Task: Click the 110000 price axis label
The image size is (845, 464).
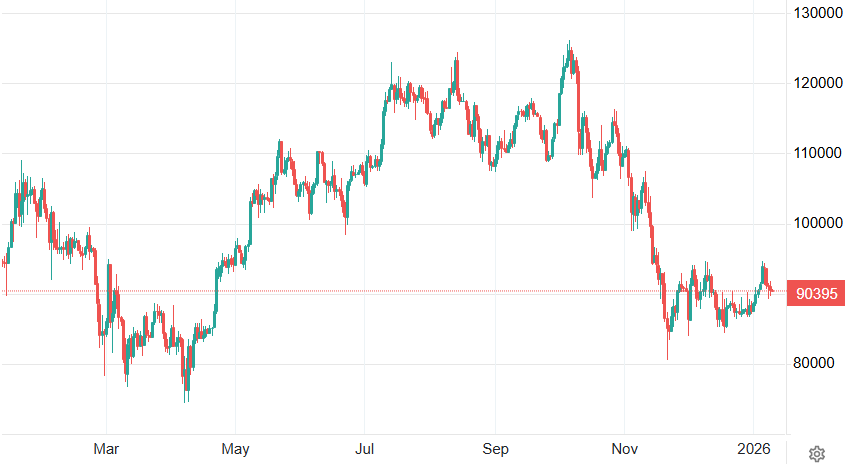Action: (814, 153)
